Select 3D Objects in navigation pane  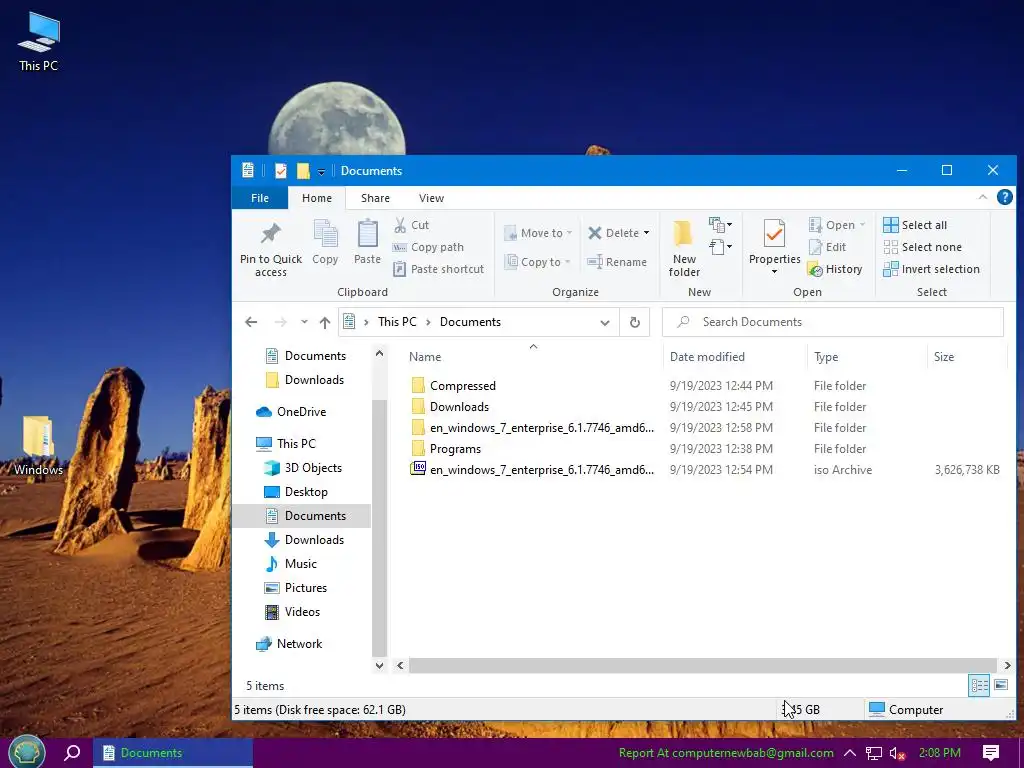tap(303, 468)
